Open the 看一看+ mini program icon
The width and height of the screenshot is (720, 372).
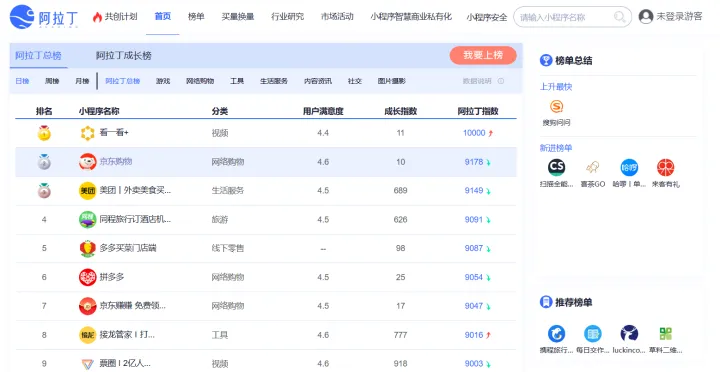click(88, 133)
